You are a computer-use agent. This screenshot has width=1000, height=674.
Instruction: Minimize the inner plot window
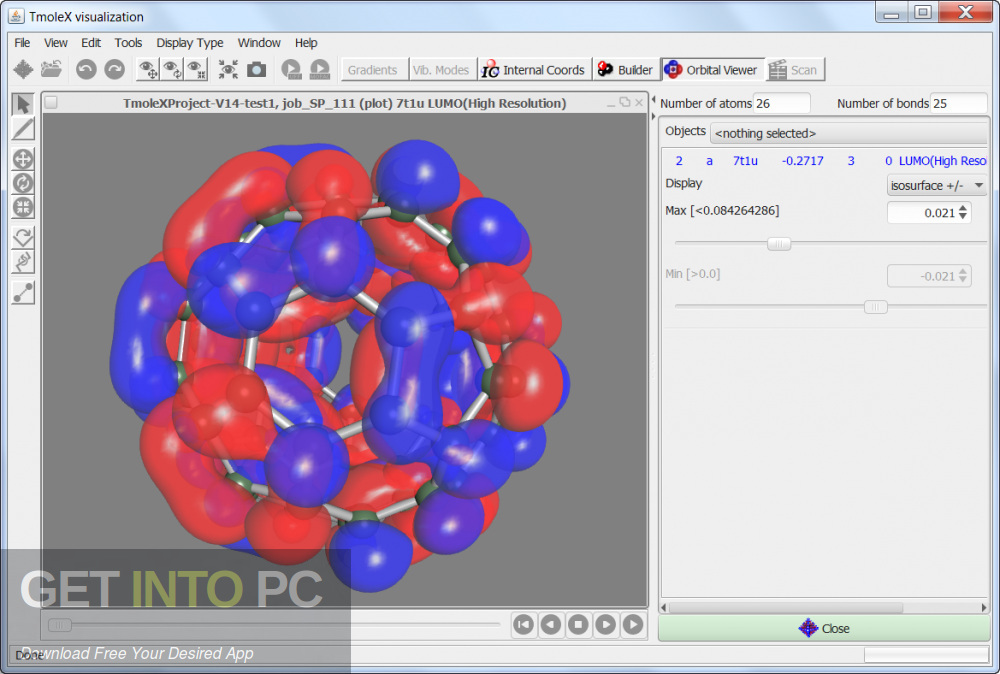click(x=611, y=103)
